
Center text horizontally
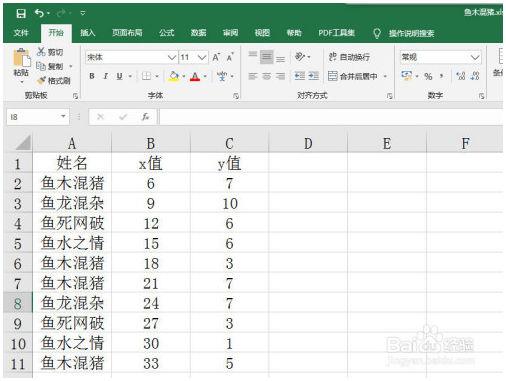point(267,76)
